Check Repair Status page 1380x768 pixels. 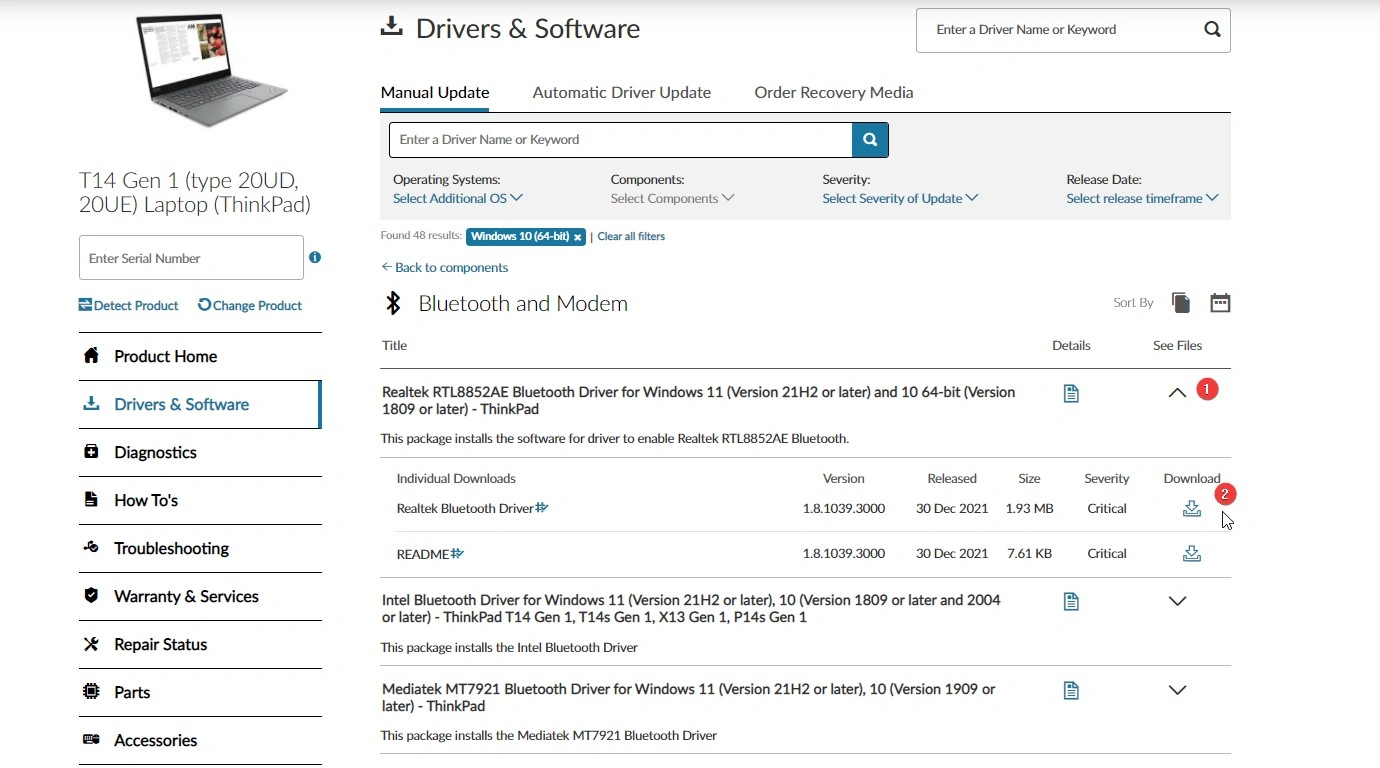click(200, 644)
